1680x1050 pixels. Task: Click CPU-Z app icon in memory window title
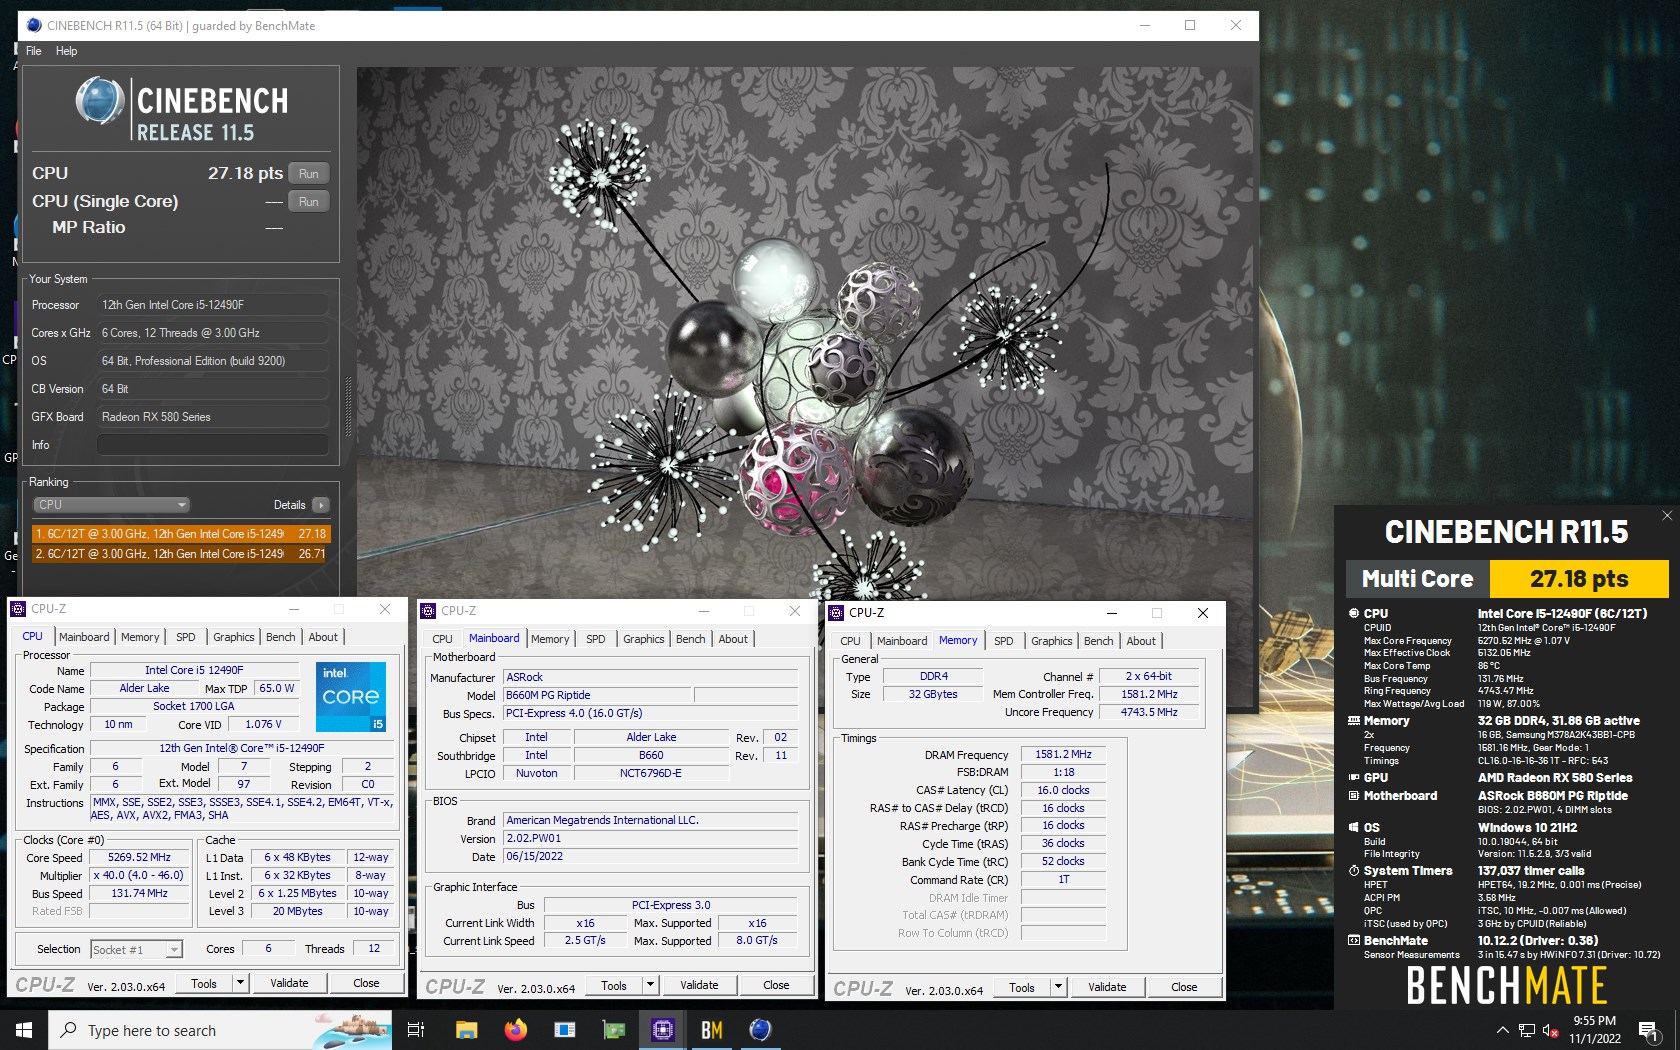tap(836, 613)
